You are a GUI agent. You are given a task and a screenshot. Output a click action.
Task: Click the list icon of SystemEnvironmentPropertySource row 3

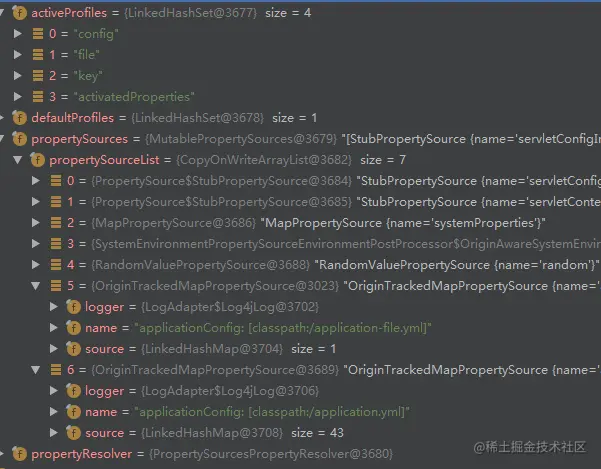[56, 244]
